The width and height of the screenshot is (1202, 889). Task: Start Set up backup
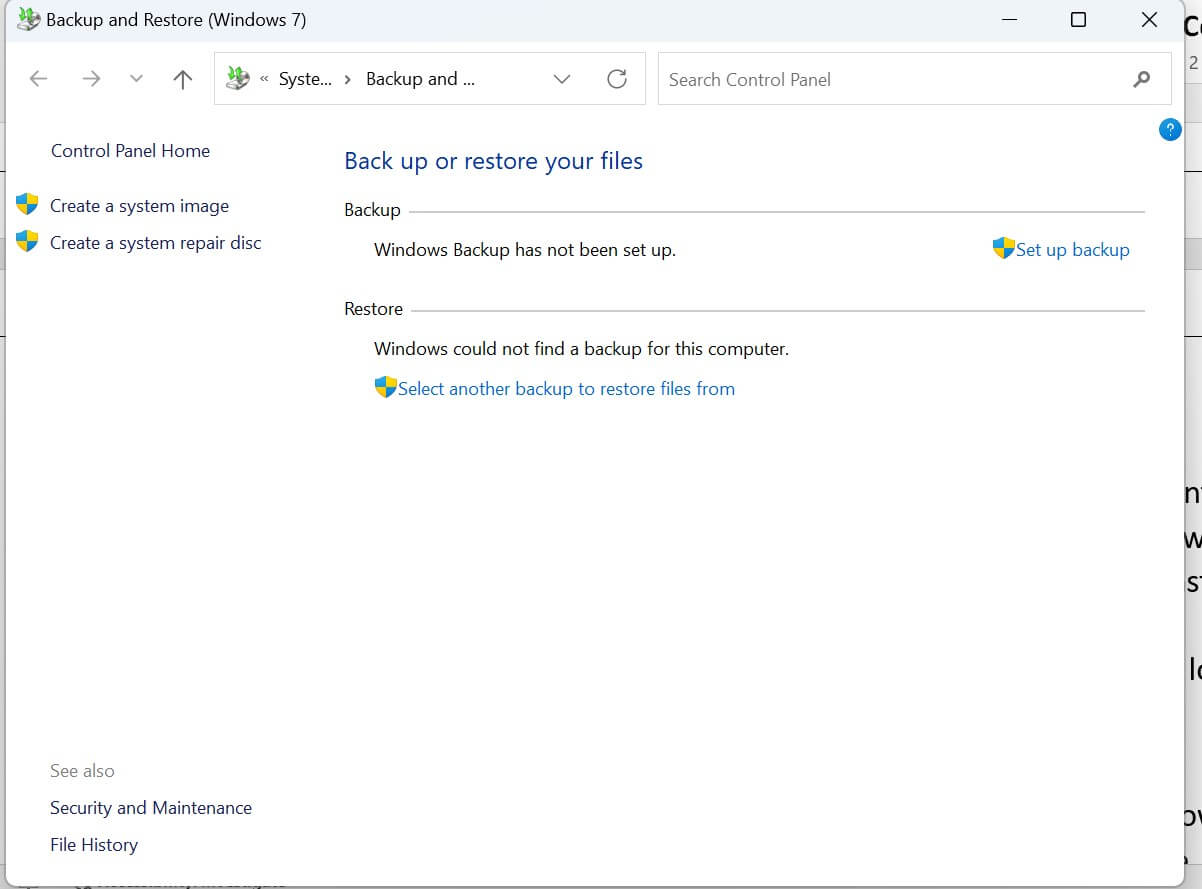[x=1073, y=250]
